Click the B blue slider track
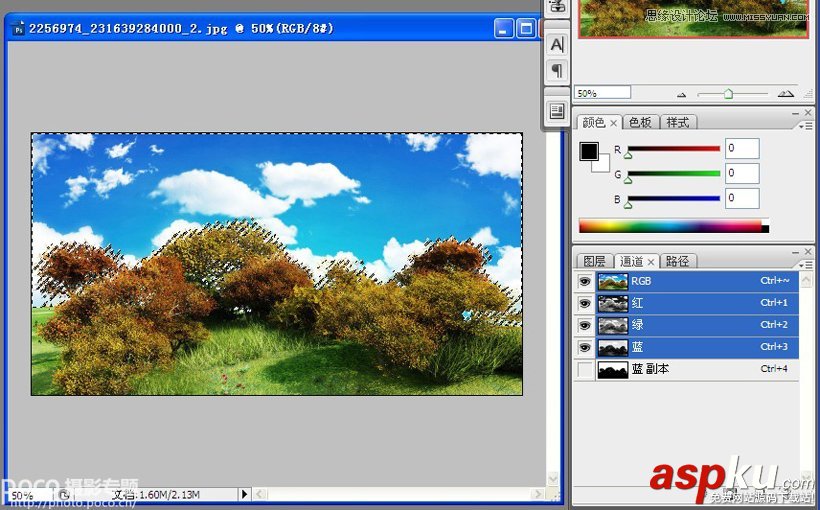This screenshot has width=820, height=510. pyautogui.click(x=674, y=198)
